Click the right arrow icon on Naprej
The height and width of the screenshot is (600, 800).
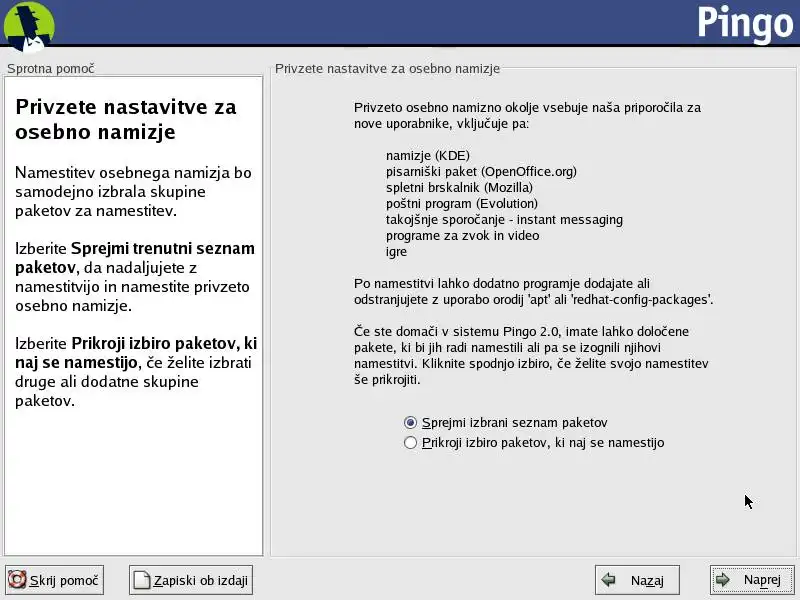pos(722,580)
